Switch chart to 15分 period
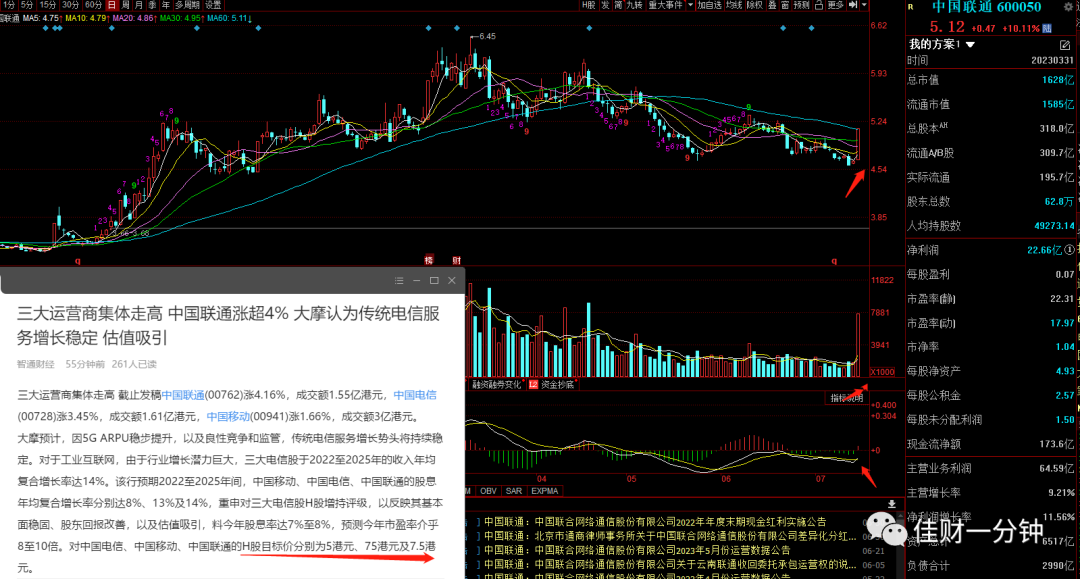This screenshot has height=579, width=1080. tap(48, 5)
